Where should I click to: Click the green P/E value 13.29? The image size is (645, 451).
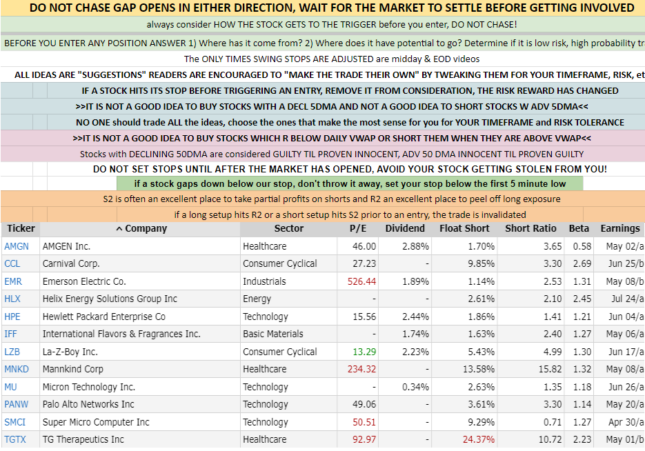[364, 352]
